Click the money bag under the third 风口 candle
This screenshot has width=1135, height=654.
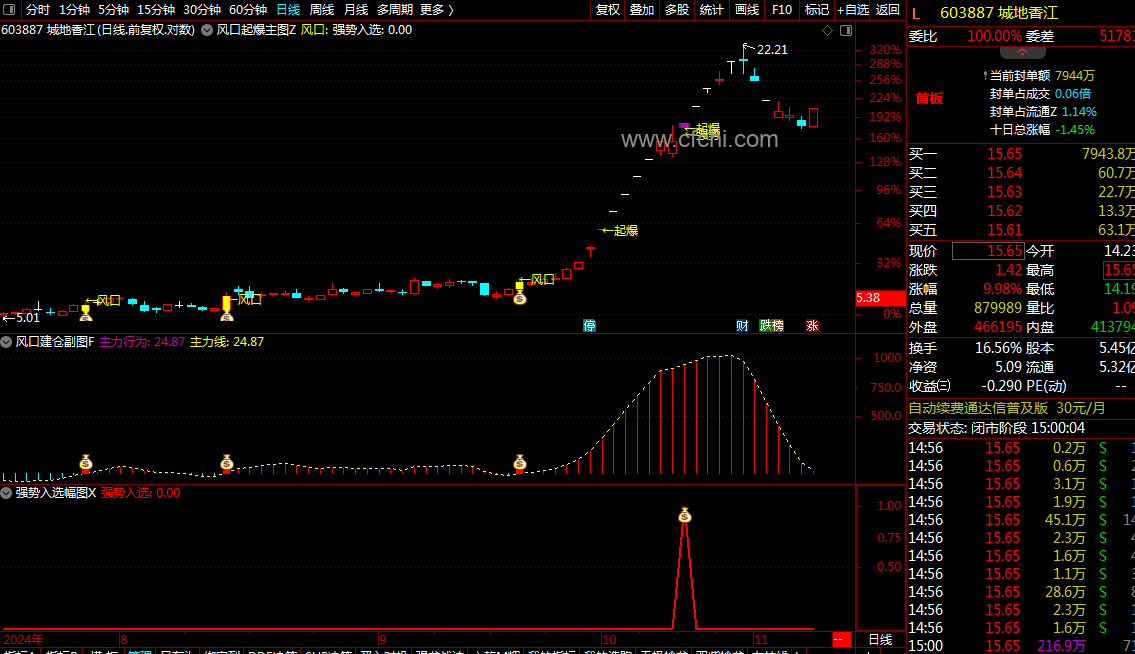tap(520, 296)
